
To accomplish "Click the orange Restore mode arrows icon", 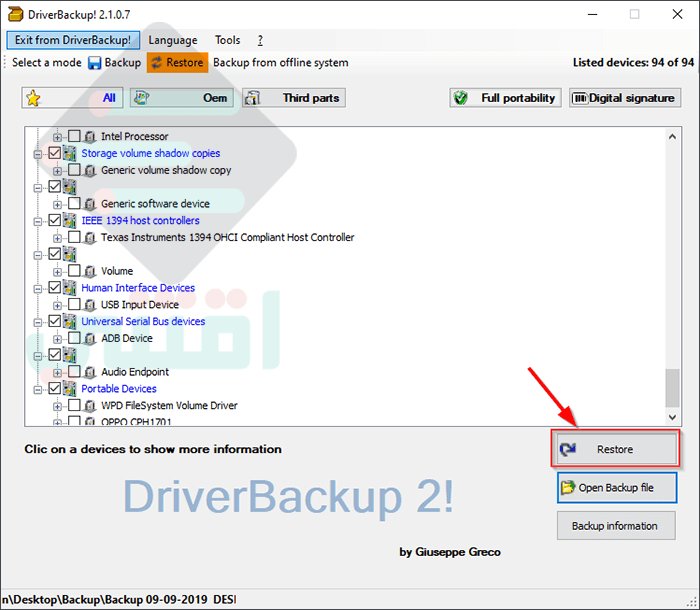I will click(156, 63).
